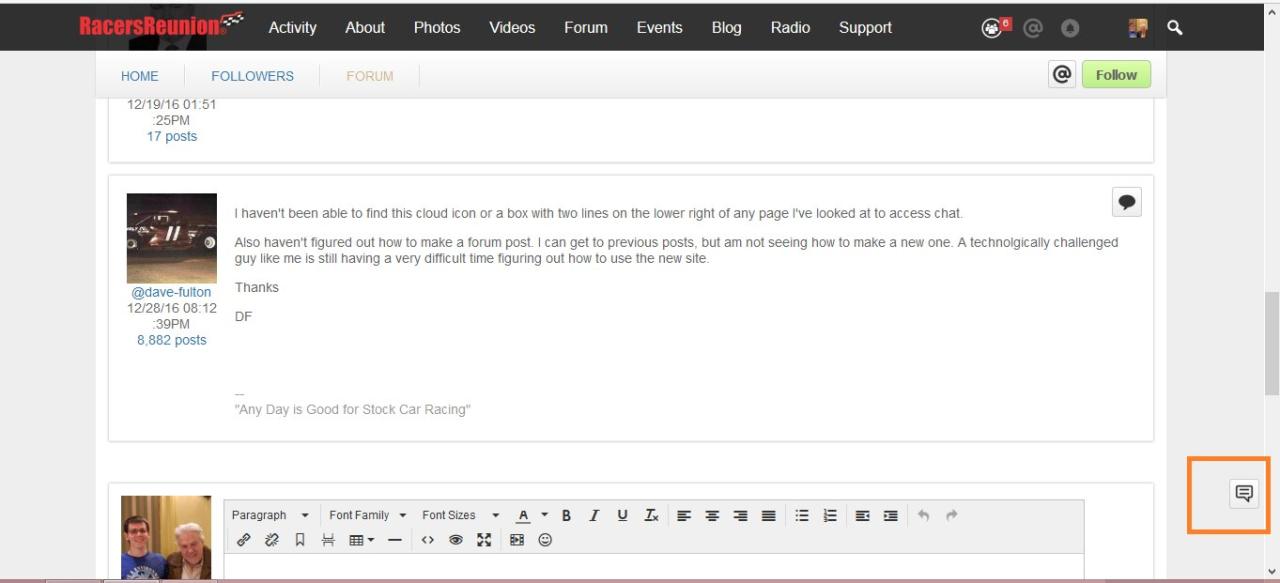Open source code view in editor
The width and height of the screenshot is (1280, 583).
pyautogui.click(x=427, y=540)
